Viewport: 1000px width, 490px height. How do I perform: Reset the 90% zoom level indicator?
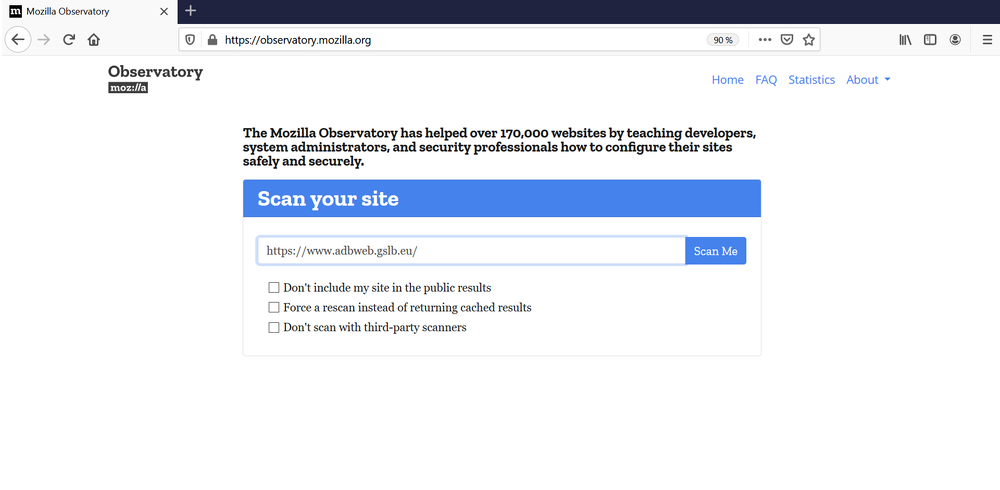tap(723, 40)
